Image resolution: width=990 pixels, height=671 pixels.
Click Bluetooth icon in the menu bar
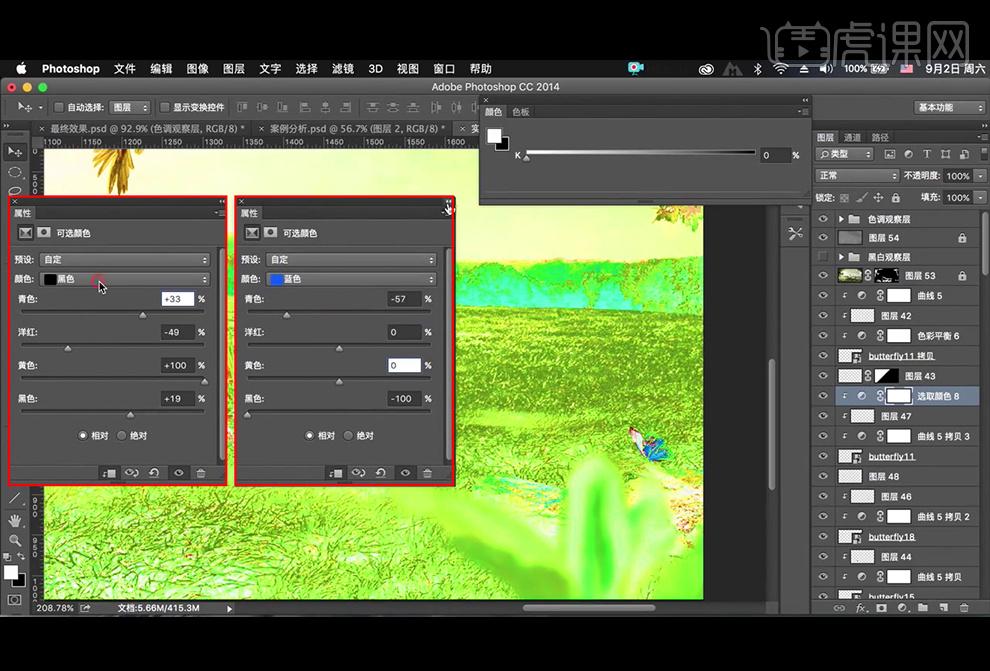[x=758, y=68]
